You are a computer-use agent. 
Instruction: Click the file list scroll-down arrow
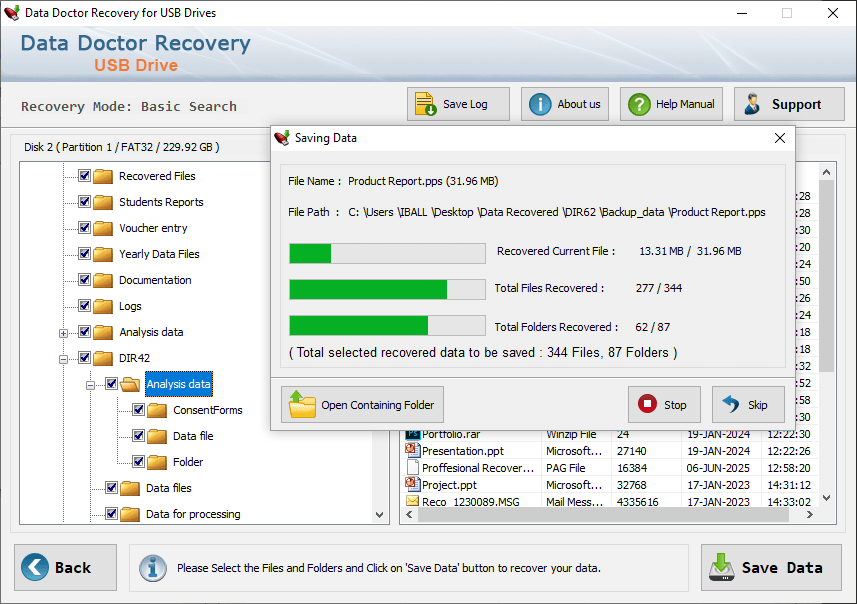(x=826, y=497)
